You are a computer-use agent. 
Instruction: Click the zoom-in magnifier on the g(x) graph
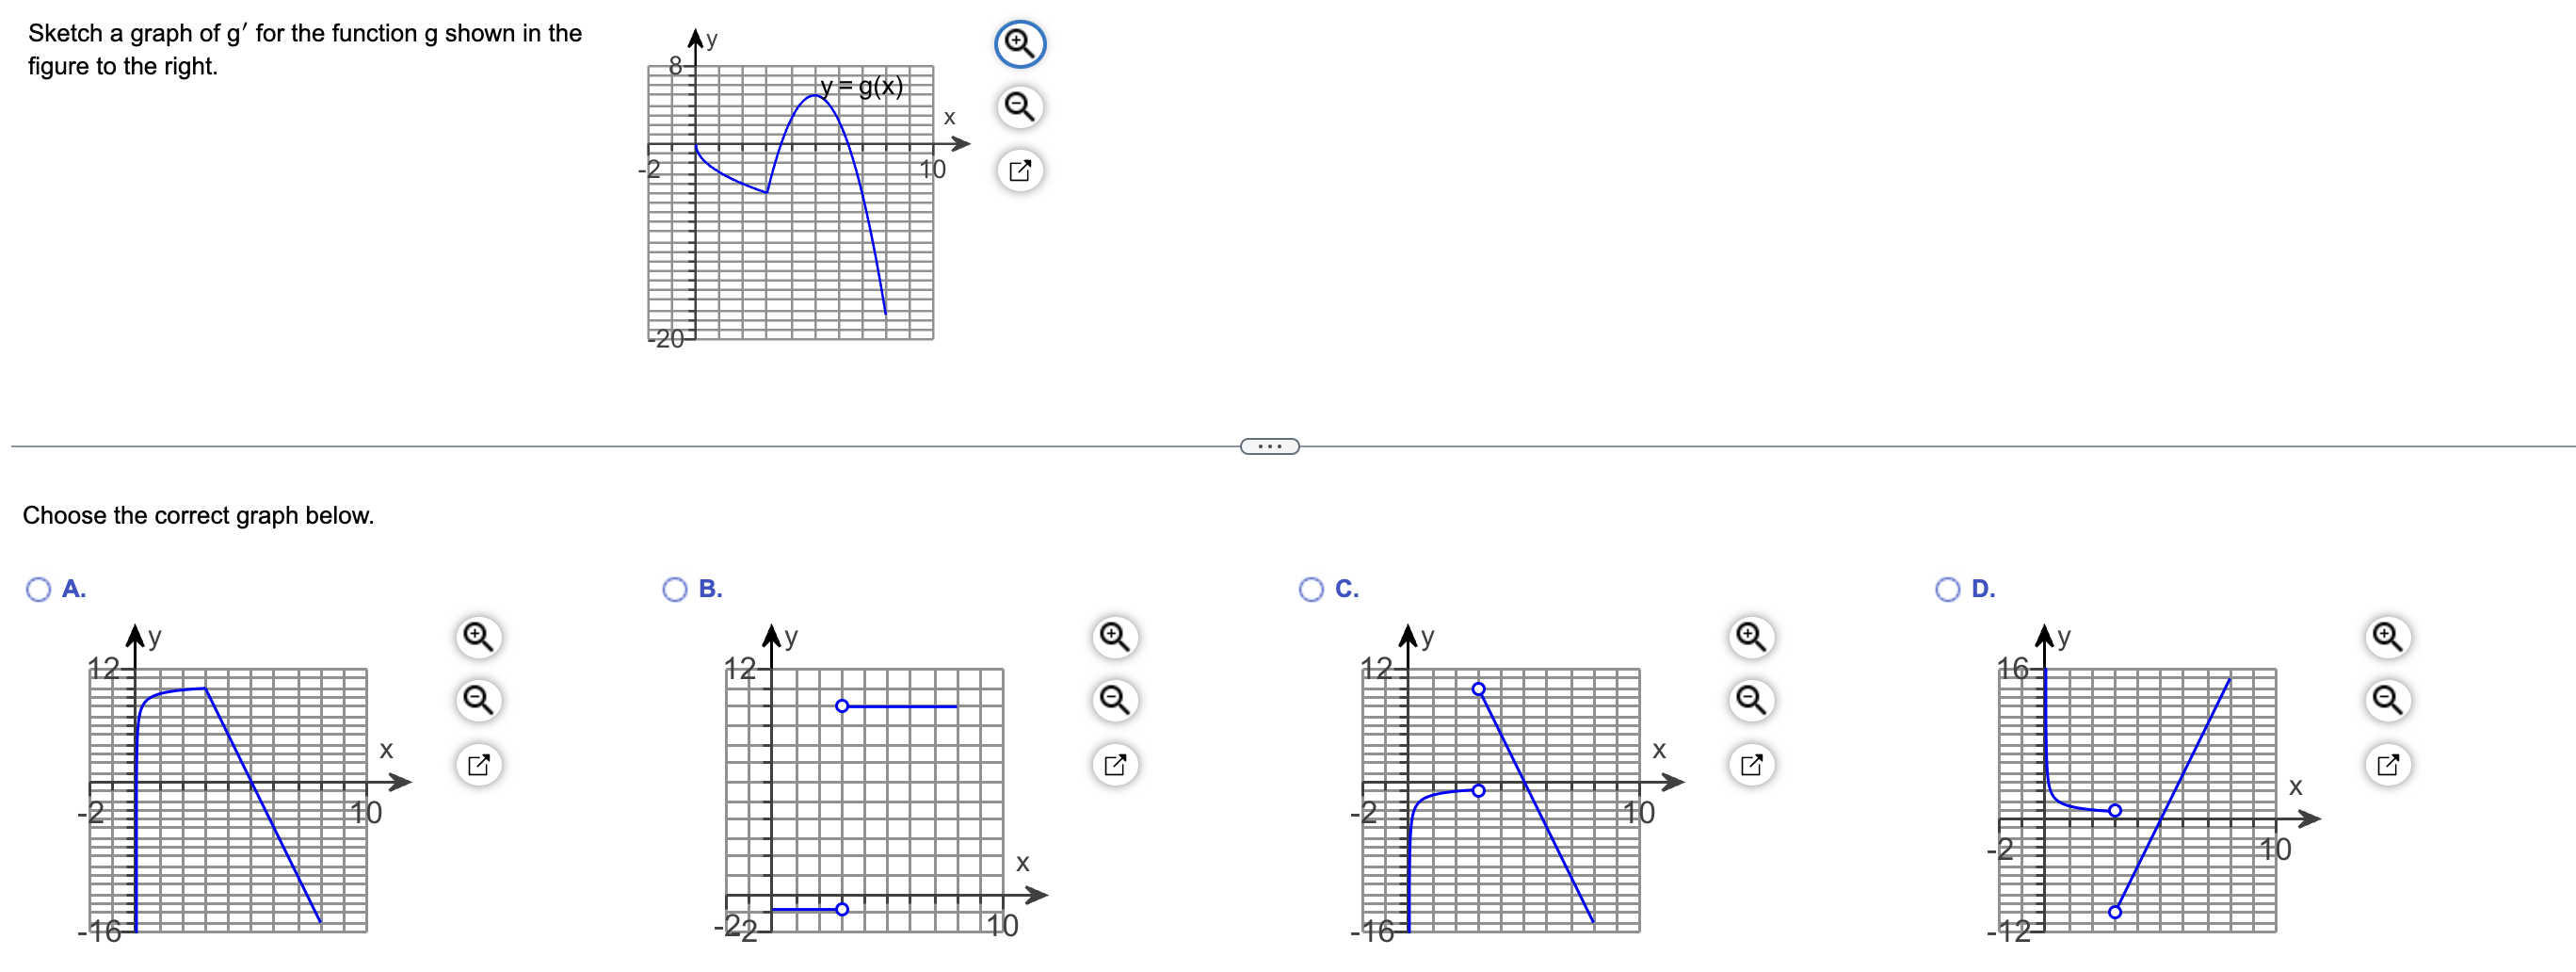tap(1019, 44)
